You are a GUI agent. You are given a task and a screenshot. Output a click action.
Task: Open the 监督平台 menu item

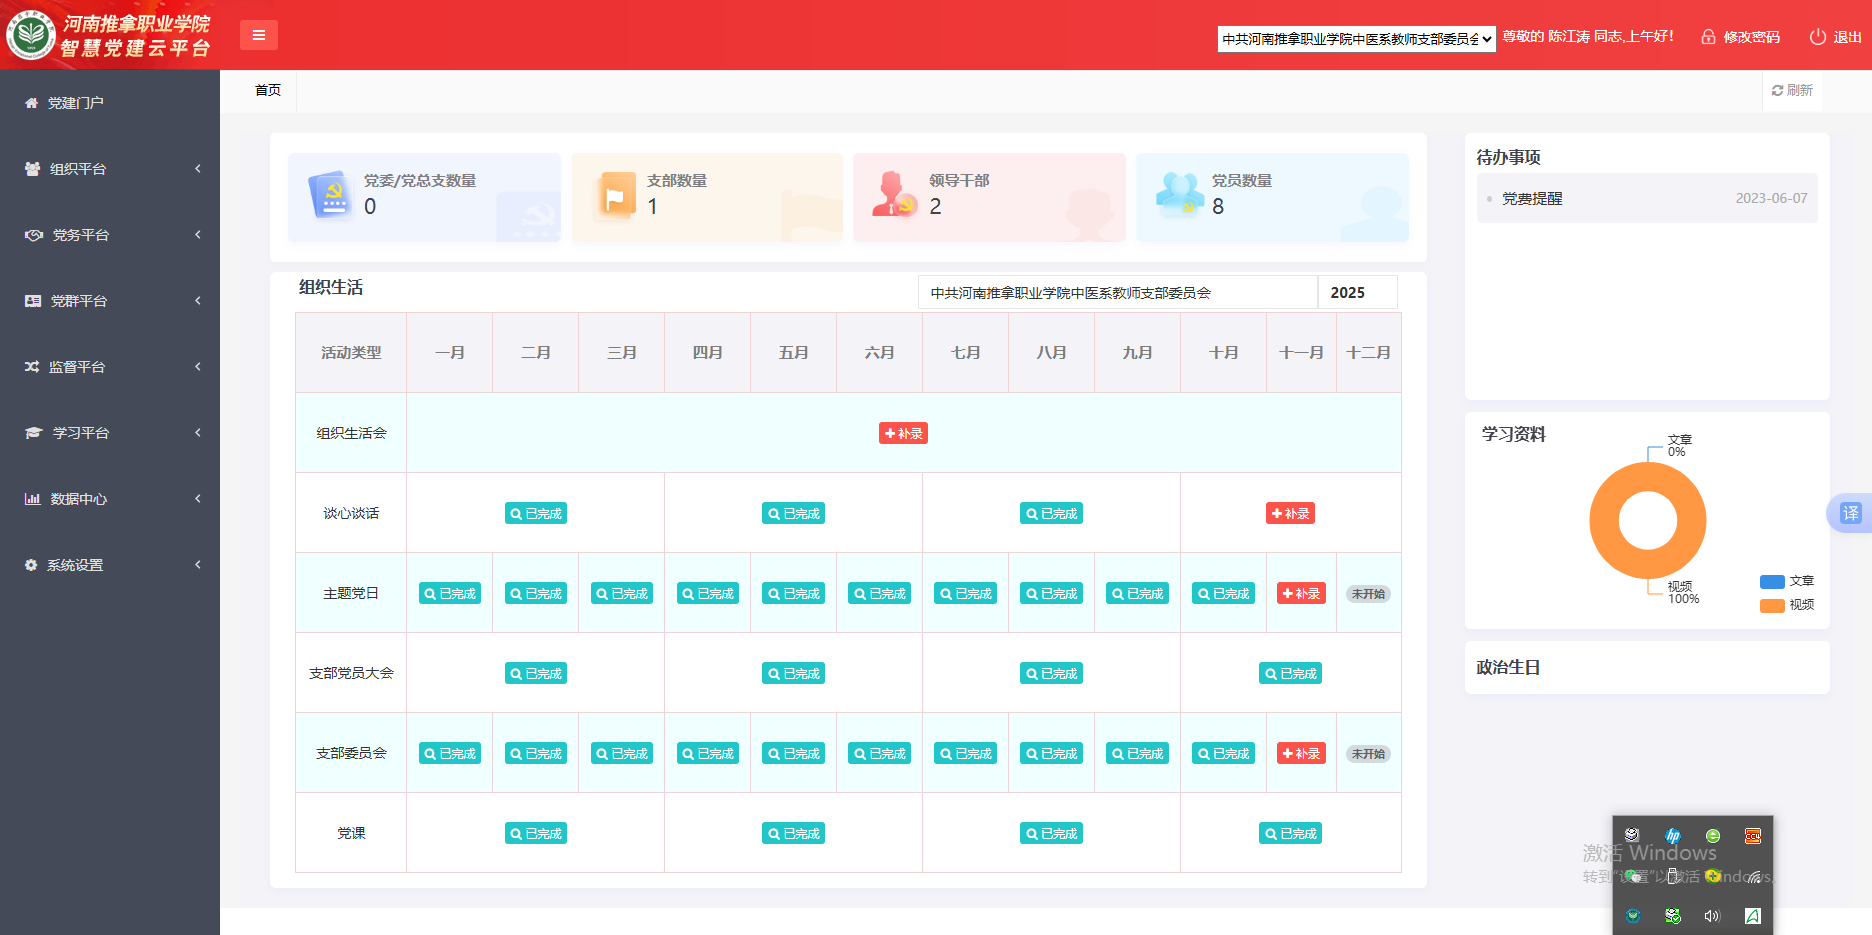tap(110, 367)
